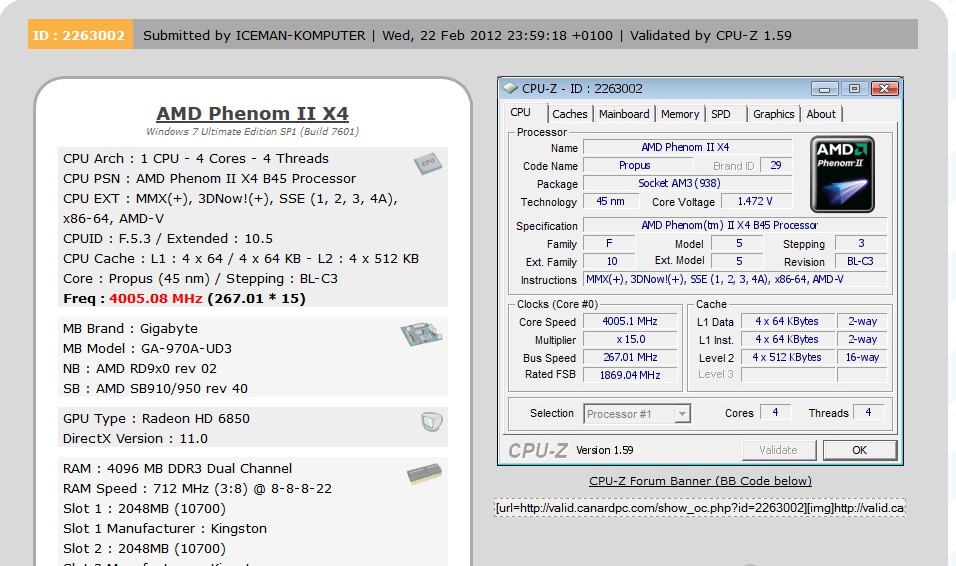The image size is (956, 566).
Task: Minimize the CPU-Z window
Action: coord(824,89)
